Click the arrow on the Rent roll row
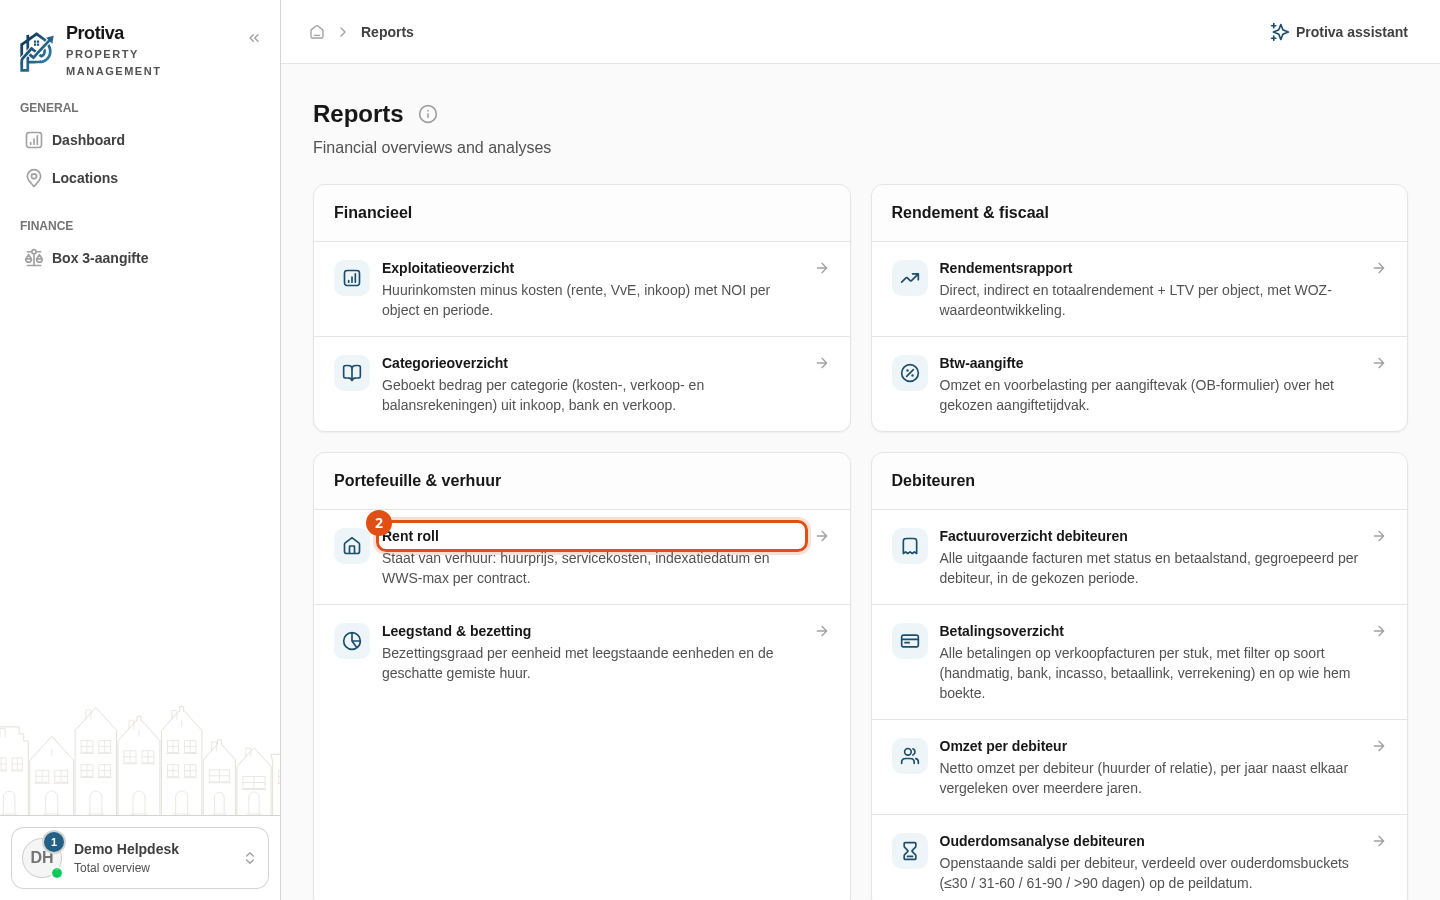The width and height of the screenshot is (1440, 900). (x=822, y=536)
